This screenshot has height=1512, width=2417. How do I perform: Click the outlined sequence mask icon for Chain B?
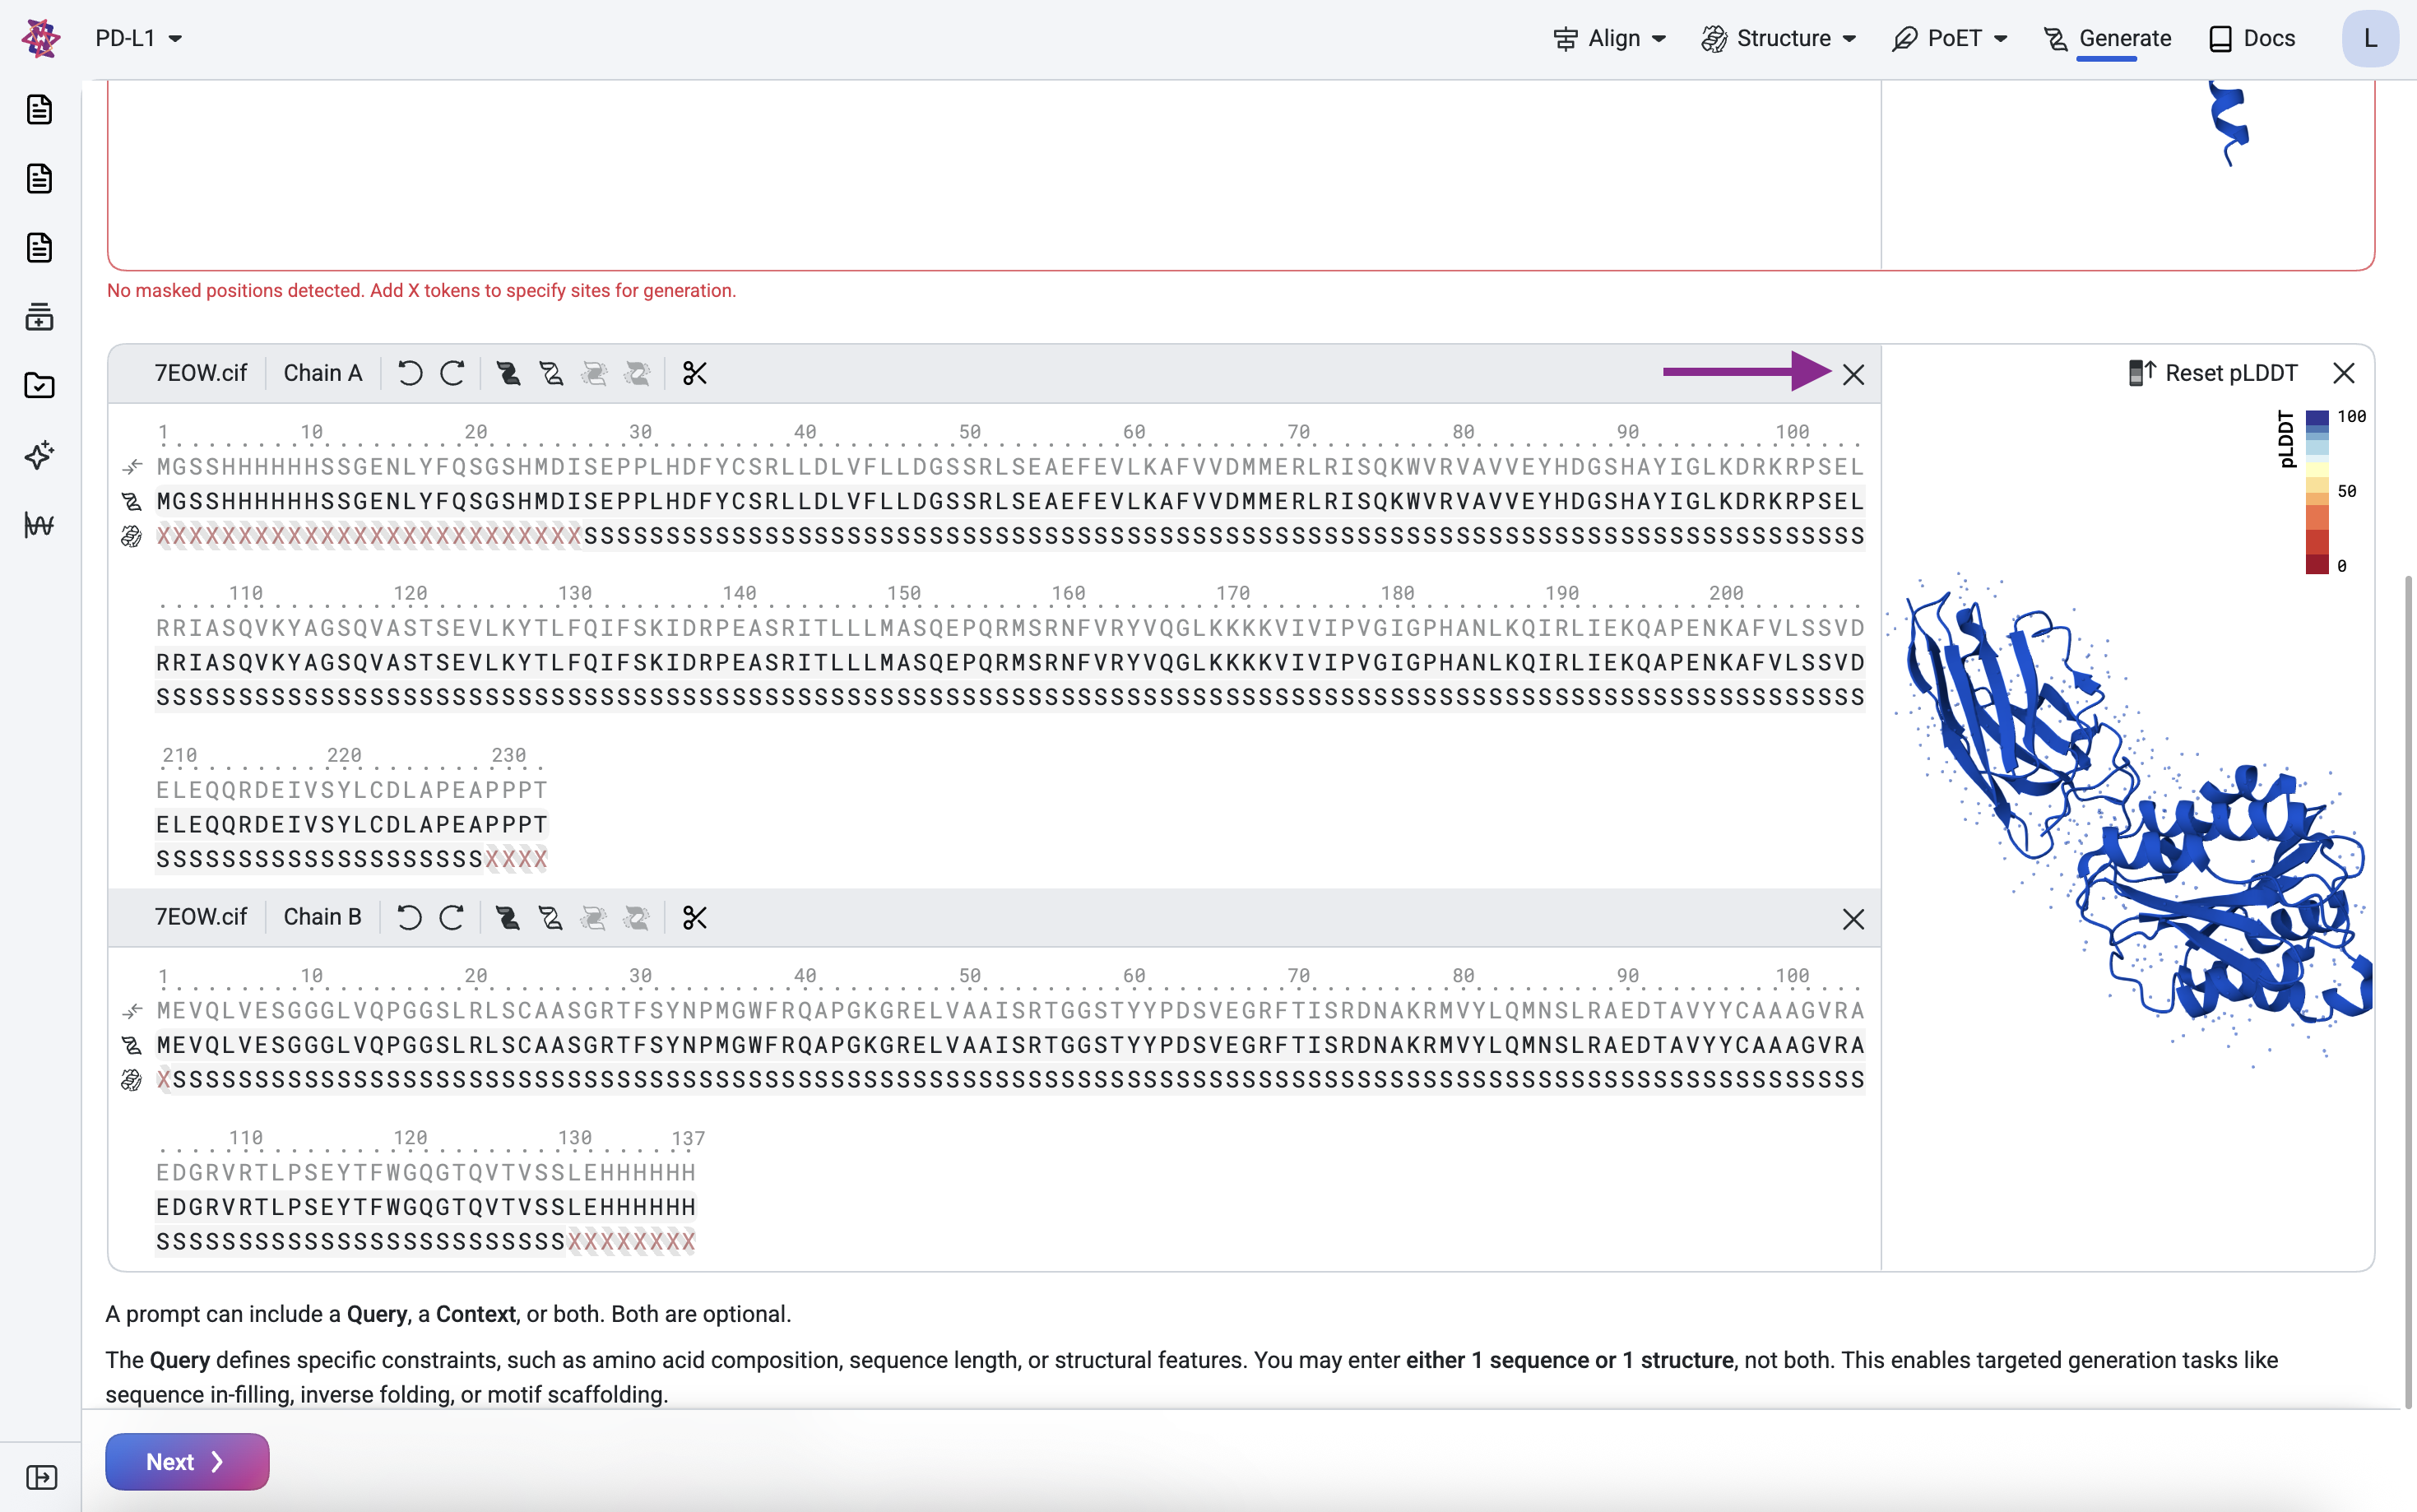(551, 918)
